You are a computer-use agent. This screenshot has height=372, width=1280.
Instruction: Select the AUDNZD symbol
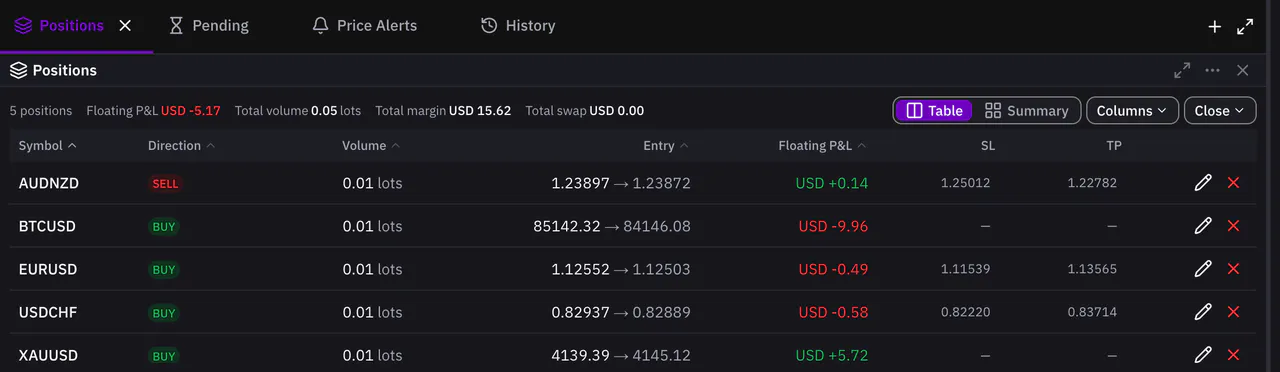click(49, 183)
